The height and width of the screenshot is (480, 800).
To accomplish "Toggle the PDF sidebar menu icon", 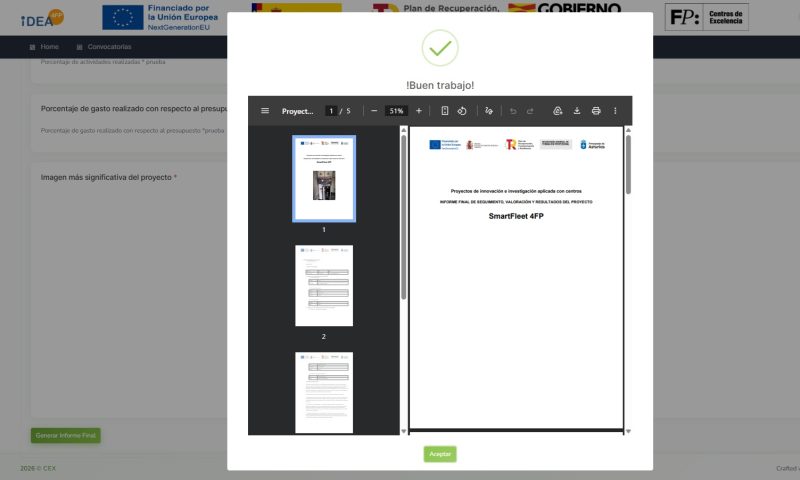I will (x=265, y=111).
